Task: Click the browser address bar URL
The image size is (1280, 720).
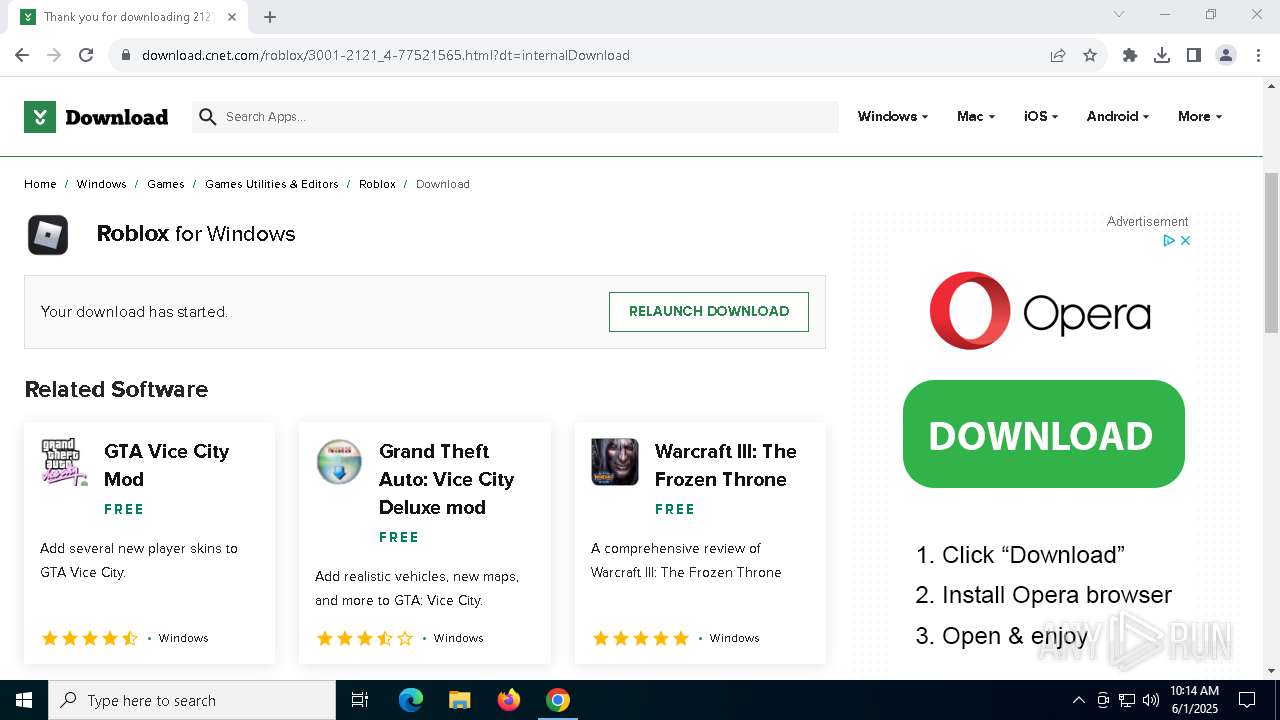Action: (x=386, y=55)
